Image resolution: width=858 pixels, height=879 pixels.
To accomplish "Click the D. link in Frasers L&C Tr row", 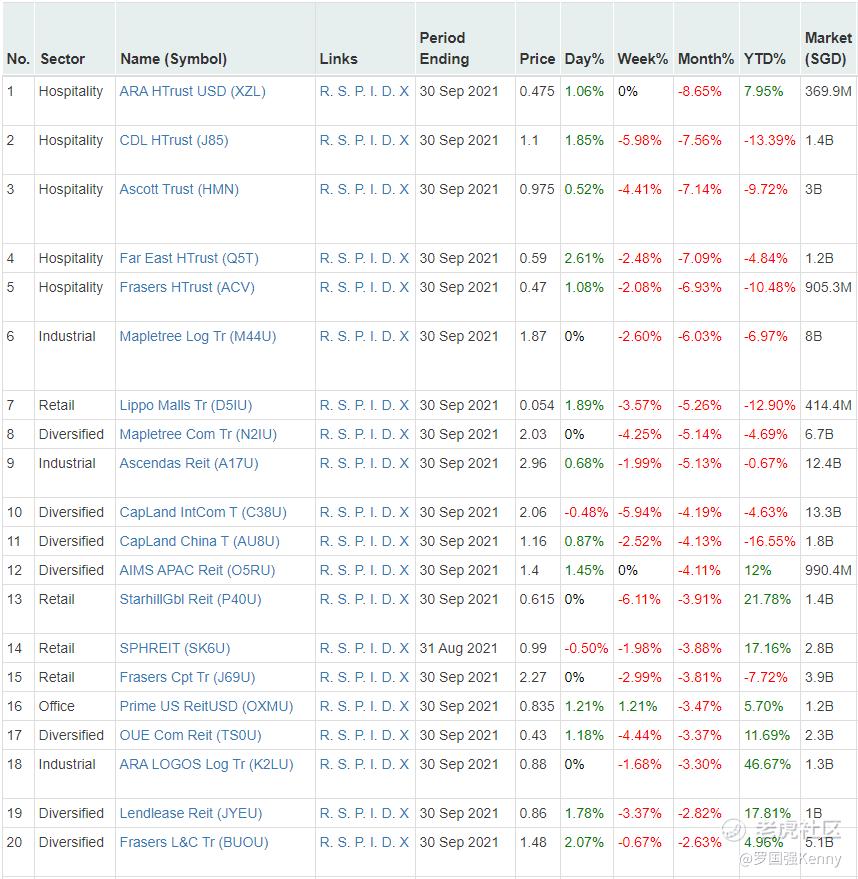I will 388,842.
